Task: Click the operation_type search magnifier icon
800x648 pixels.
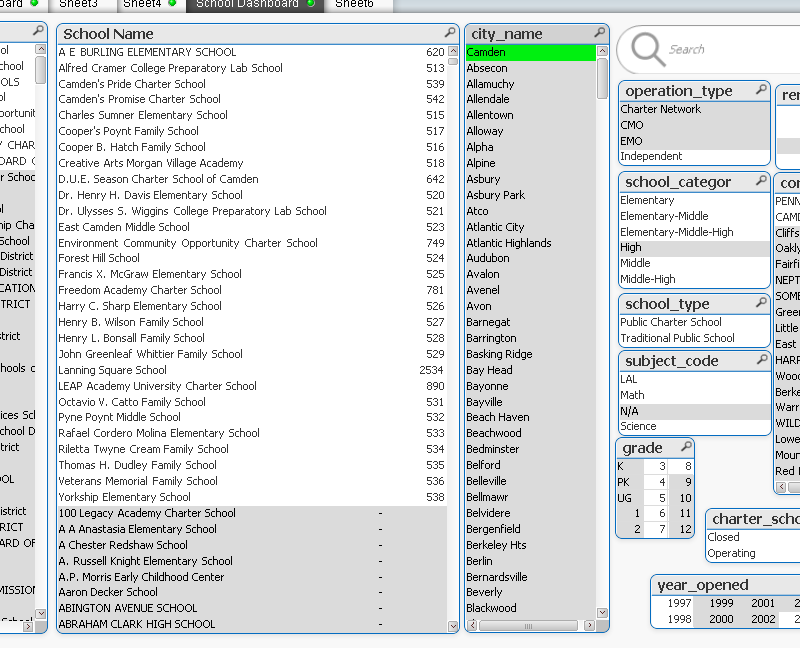Action: pyautogui.click(x=760, y=91)
